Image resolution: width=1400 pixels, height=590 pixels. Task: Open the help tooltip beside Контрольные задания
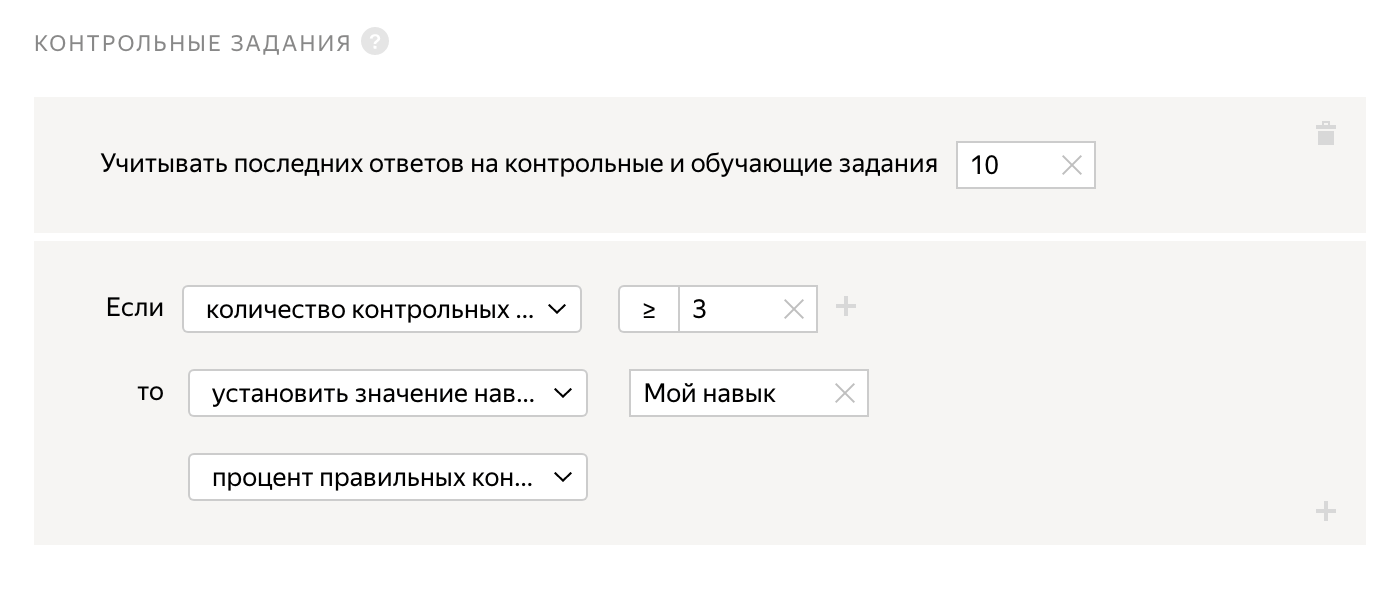click(375, 43)
